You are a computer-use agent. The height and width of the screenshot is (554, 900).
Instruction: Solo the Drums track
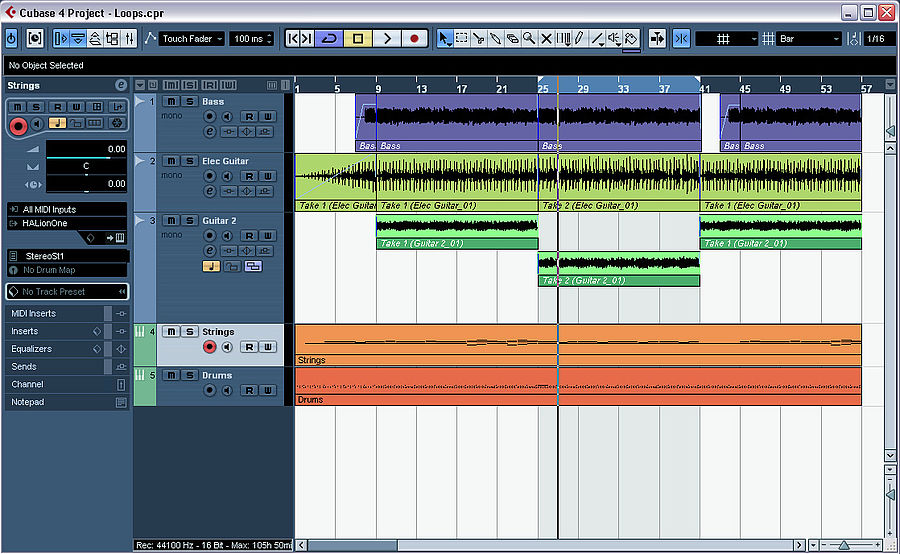pos(189,375)
